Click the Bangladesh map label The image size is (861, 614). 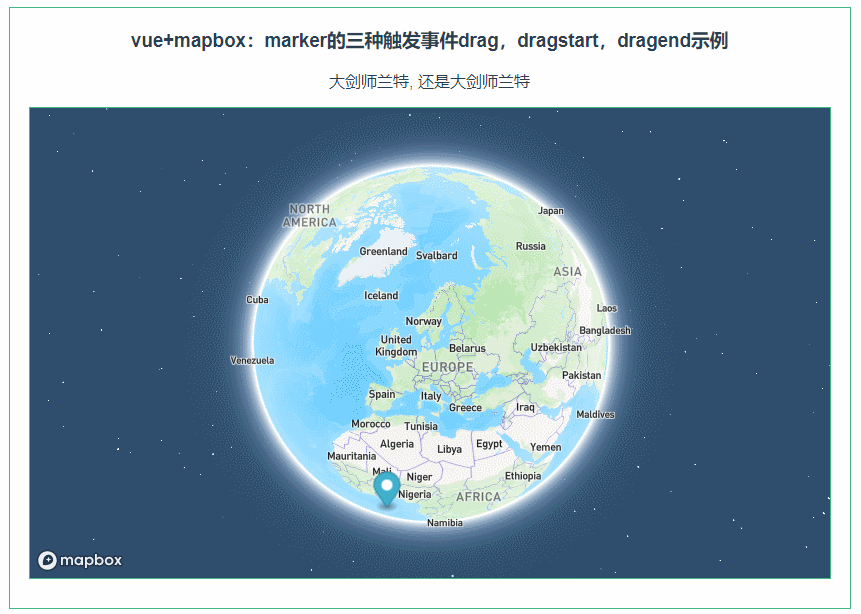pos(605,331)
